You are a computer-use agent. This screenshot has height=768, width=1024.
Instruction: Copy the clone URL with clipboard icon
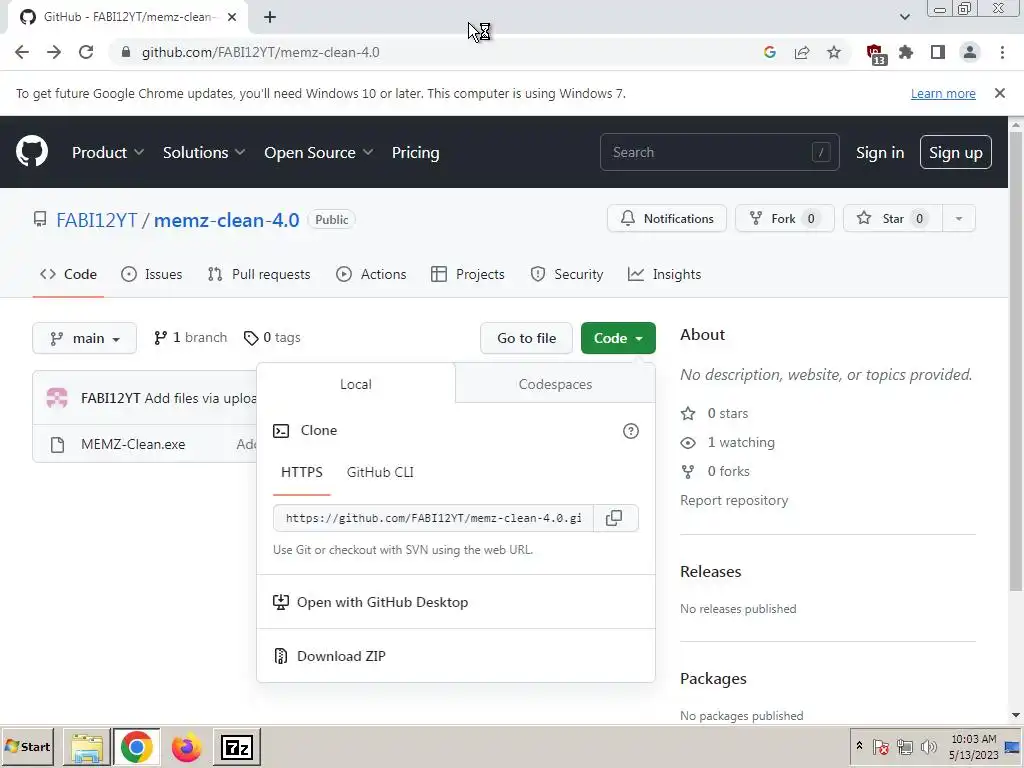point(614,518)
